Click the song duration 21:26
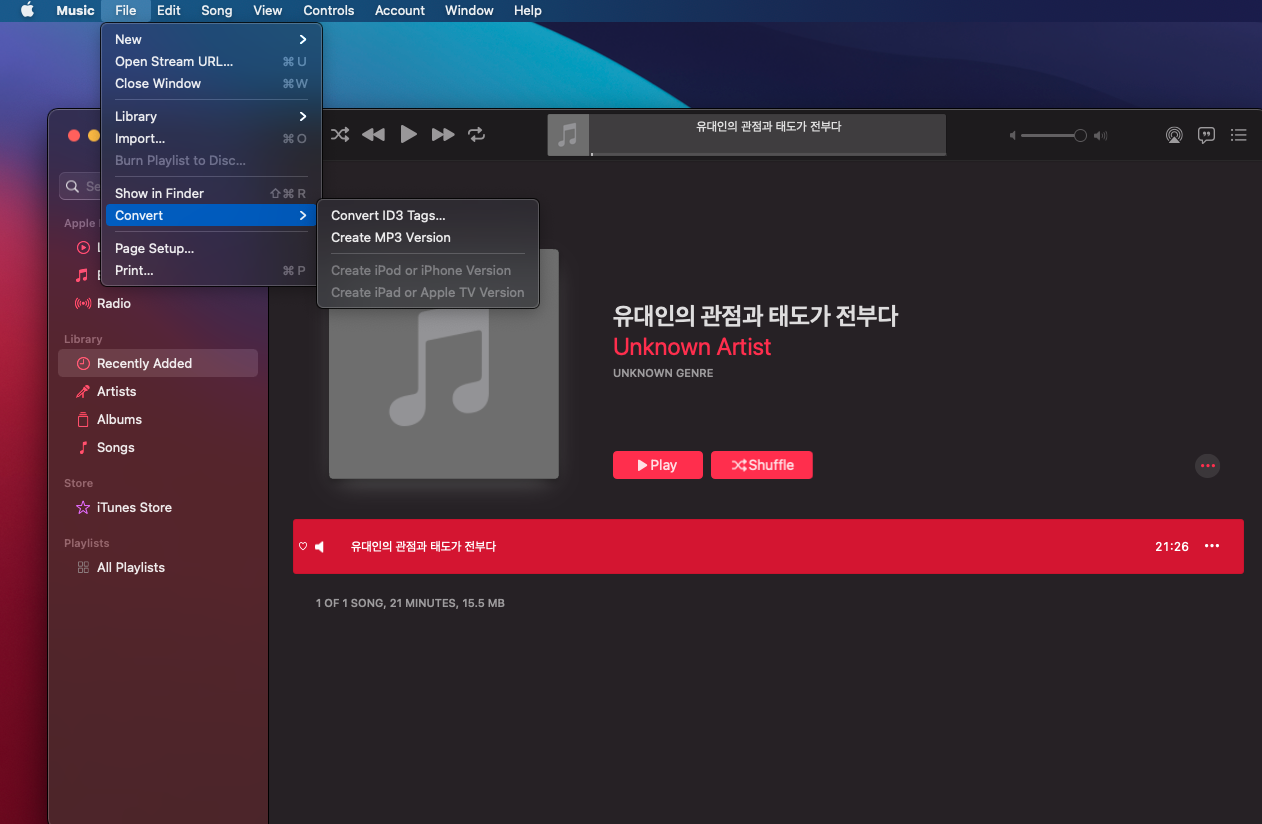Screen dimensions: 1262x824 pyautogui.click(x=1172, y=546)
